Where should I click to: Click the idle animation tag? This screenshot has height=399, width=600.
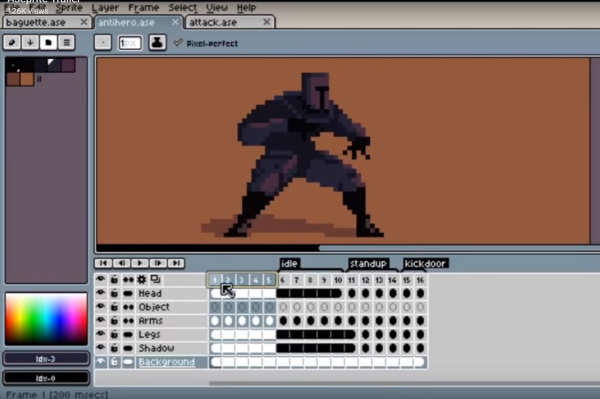coord(289,264)
